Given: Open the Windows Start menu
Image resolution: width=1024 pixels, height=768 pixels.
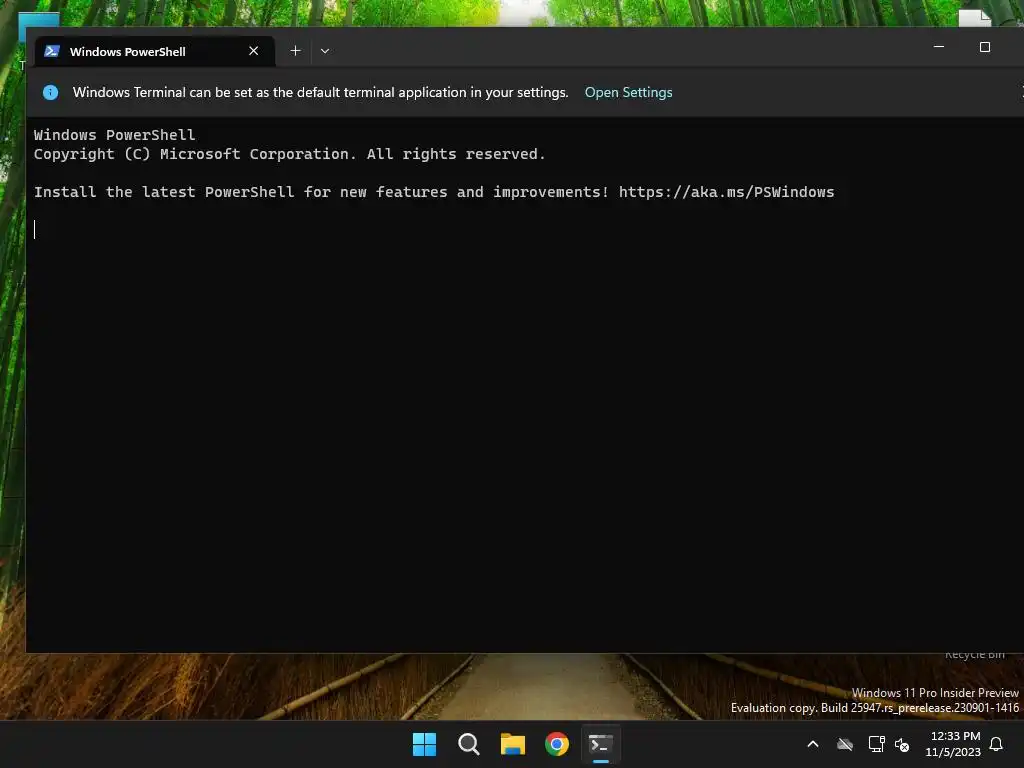Looking at the screenshot, I should click(424, 744).
